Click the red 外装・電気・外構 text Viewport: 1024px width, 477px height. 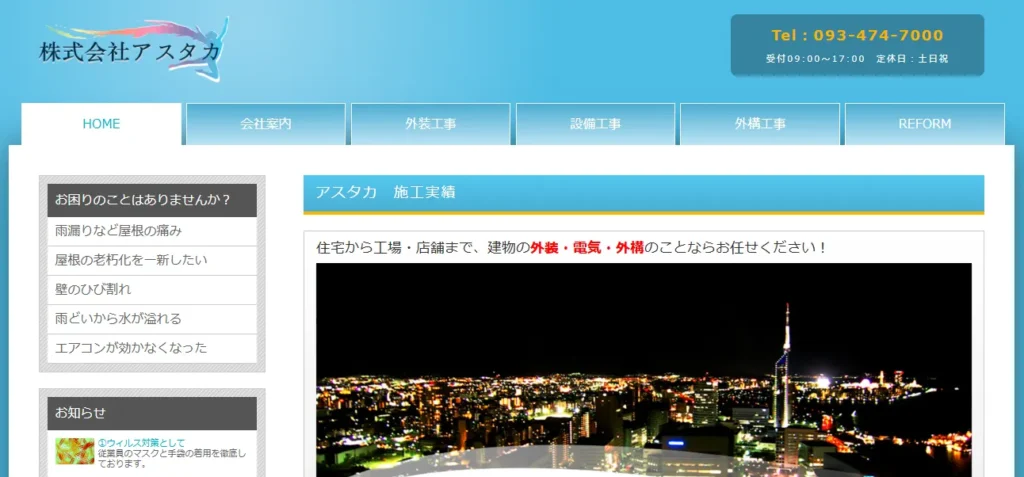click(x=587, y=247)
